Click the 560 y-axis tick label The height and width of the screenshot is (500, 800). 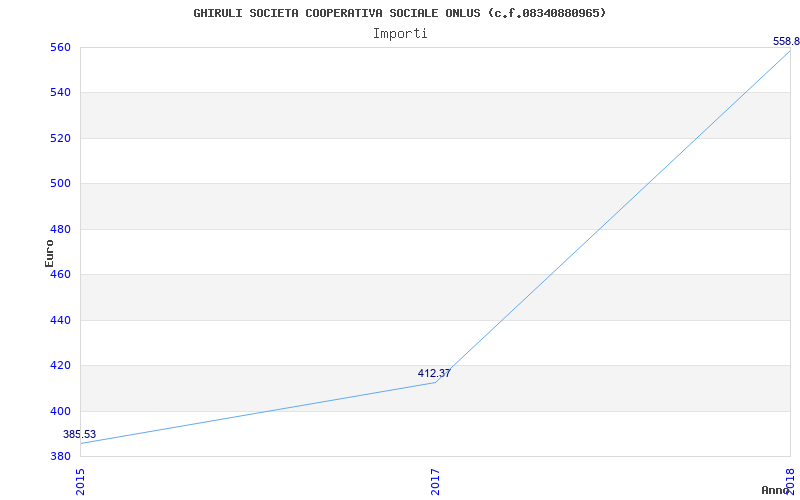click(60, 47)
